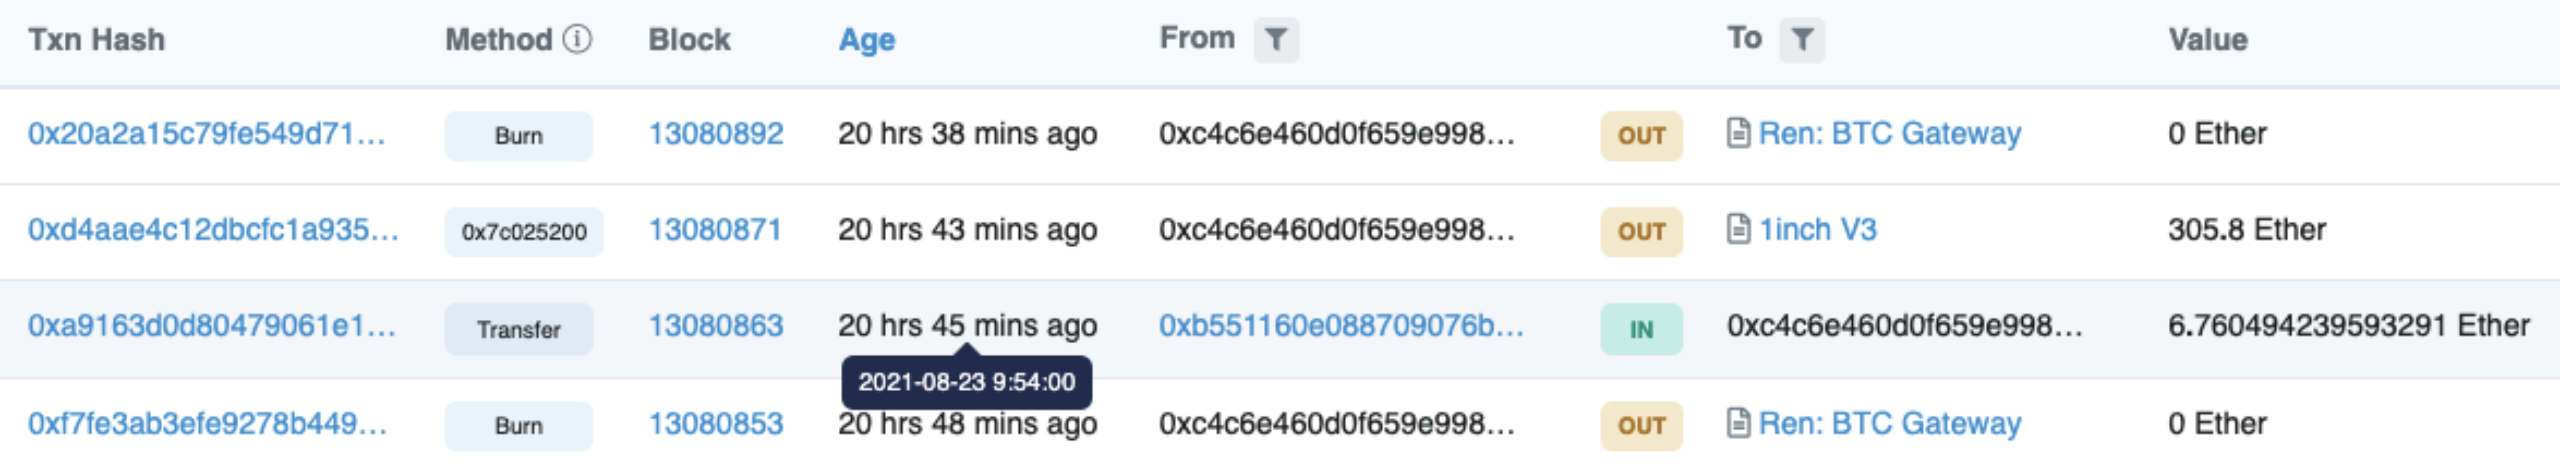Viewport: 2560px width, 471px height.
Task: Click the Method info icon
Action: point(577,39)
